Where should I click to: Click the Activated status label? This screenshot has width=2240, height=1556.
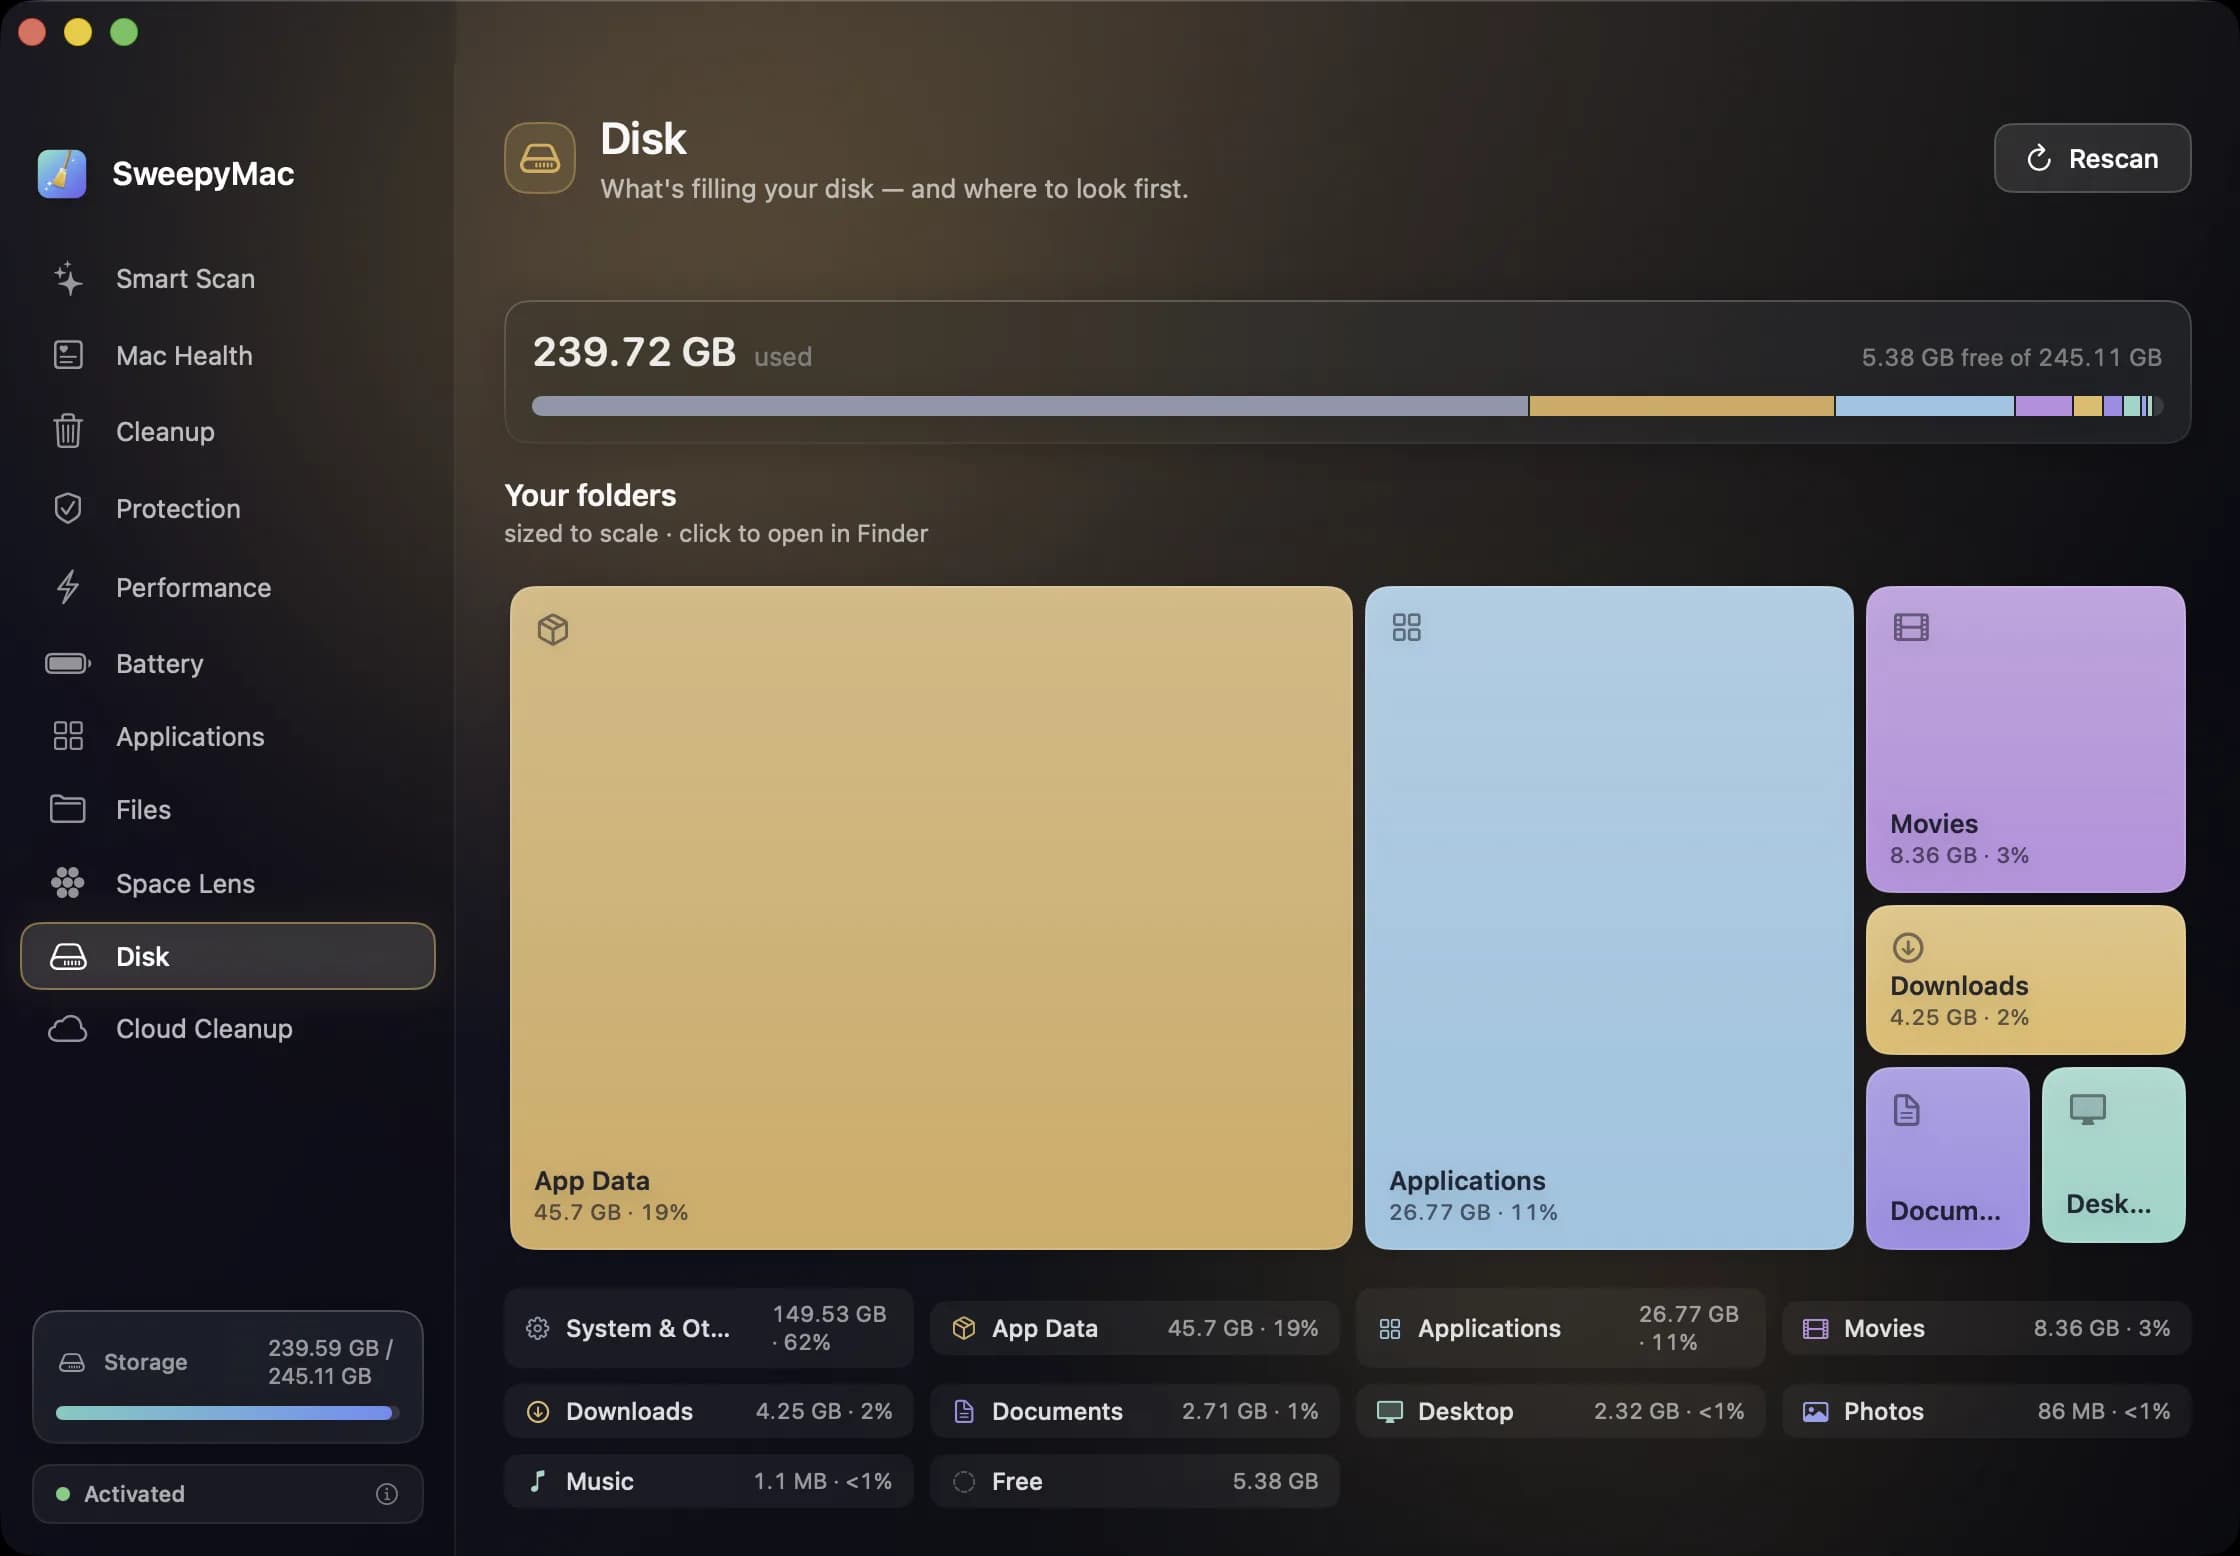pos(134,1494)
